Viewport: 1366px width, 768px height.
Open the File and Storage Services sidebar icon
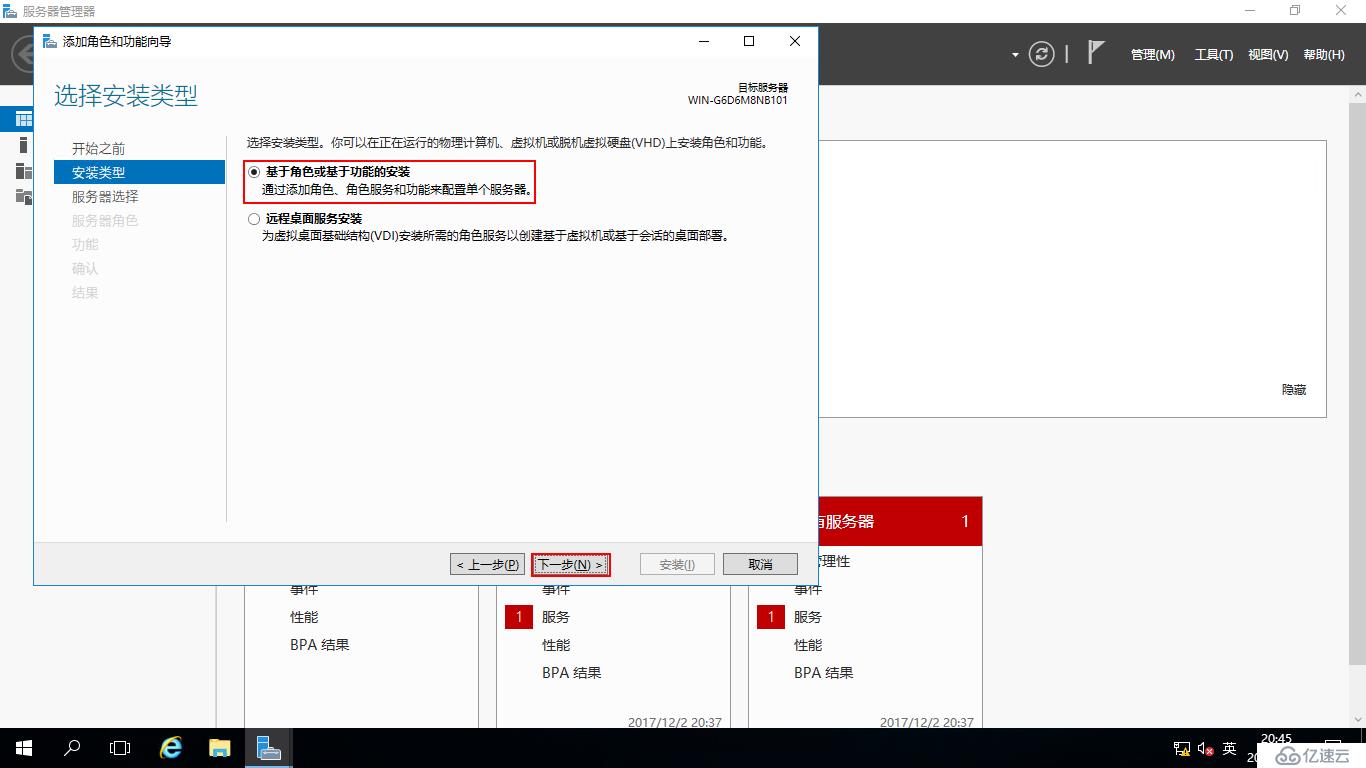(x=23, y=196)
